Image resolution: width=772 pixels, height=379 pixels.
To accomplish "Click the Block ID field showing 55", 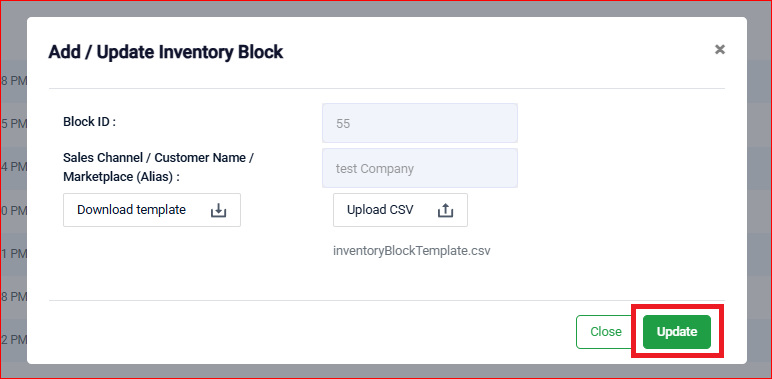I will pos(419,123).
